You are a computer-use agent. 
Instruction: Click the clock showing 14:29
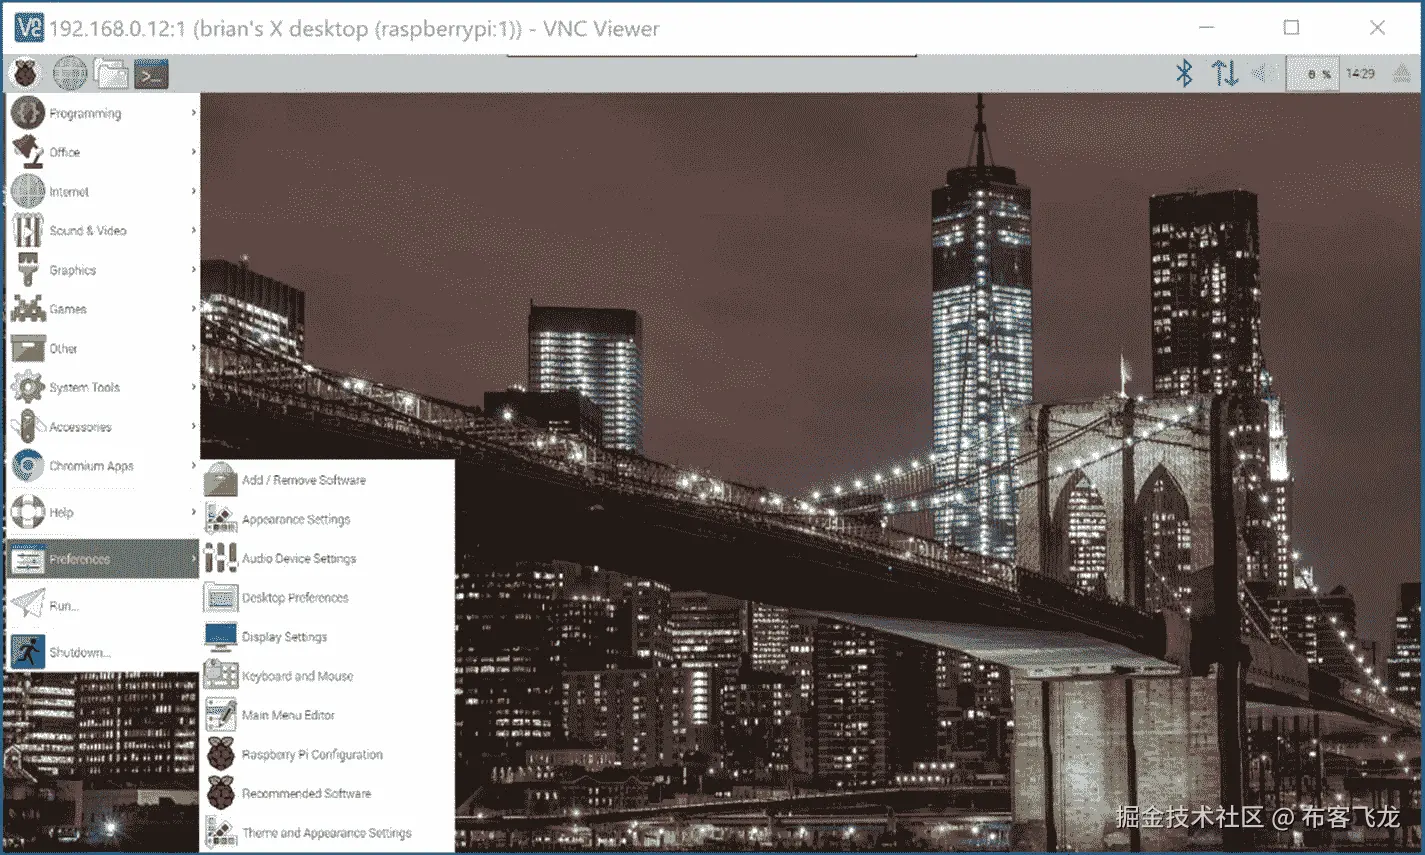[1360, 73]
